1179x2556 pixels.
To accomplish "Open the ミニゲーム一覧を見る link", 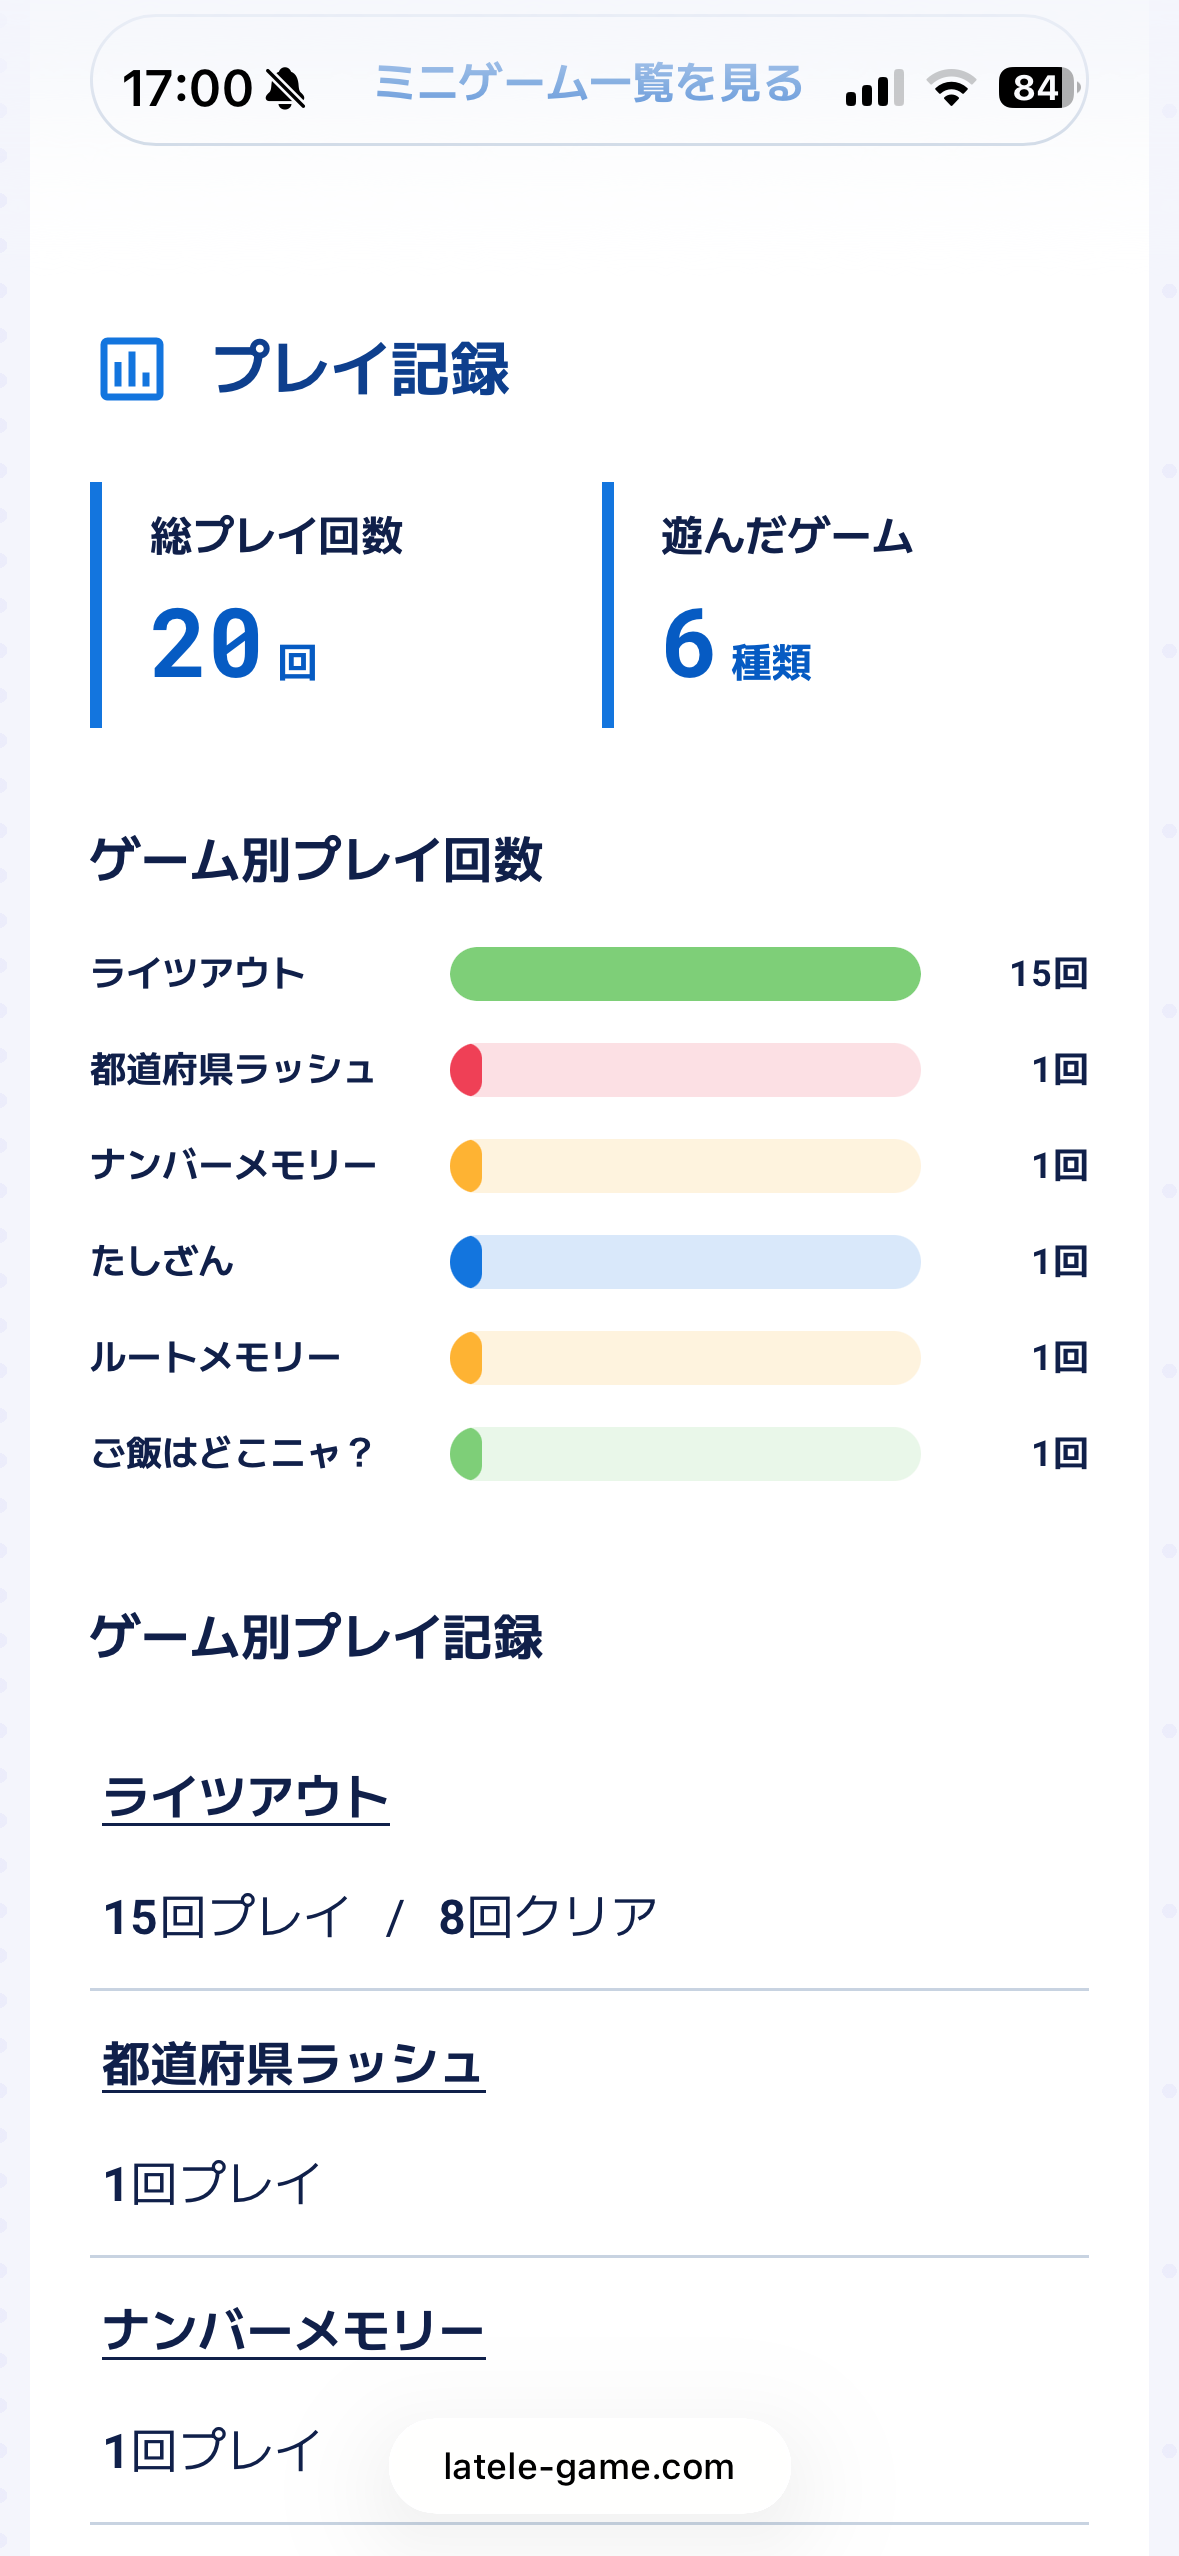I will click(x=589, y=83).
